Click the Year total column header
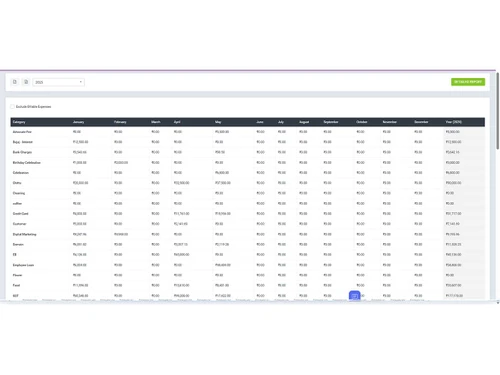500x375 pixels. [454, 122]
